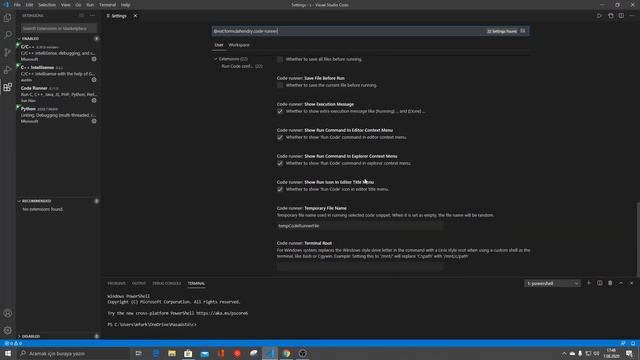Toggle Show Run Command In Explorer Context Menu
This screenshot has height=360, width=640.
tap(280, 163)
